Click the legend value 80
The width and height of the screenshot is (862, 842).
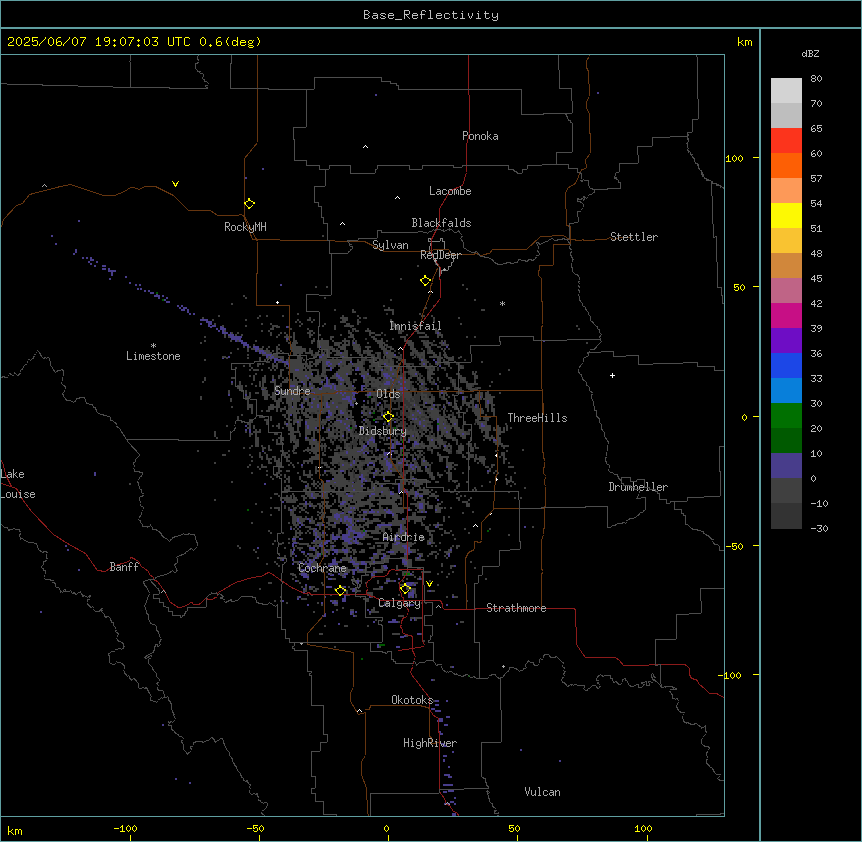(816, 79)
